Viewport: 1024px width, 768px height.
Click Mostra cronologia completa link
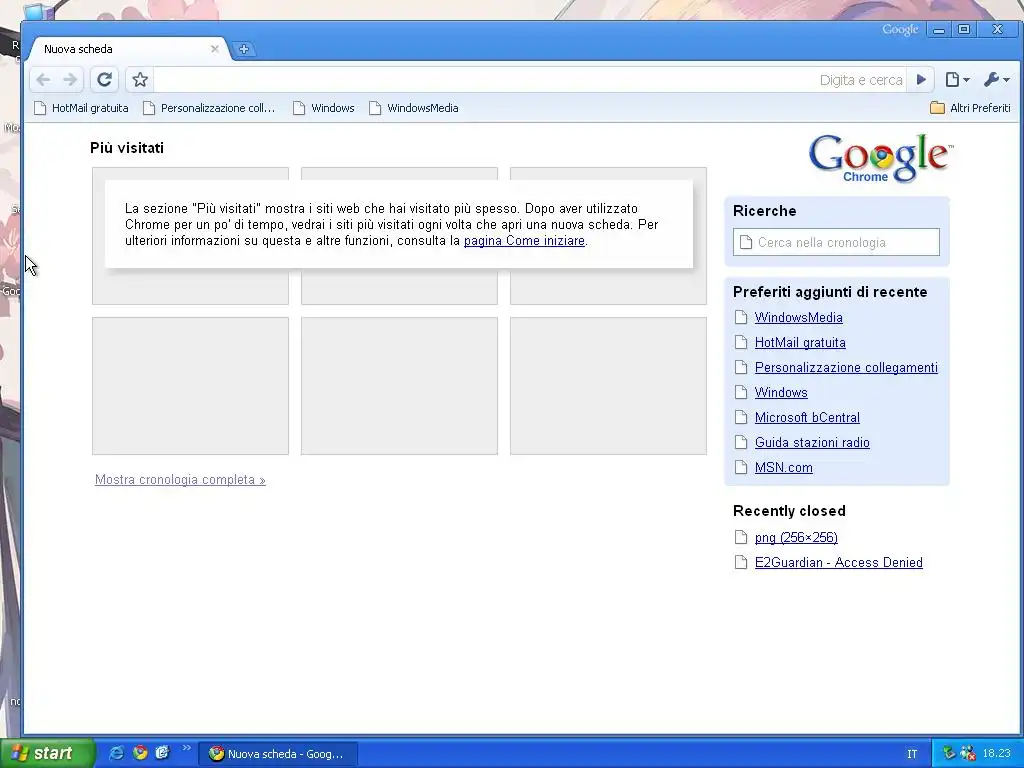[x=180, y=479]
